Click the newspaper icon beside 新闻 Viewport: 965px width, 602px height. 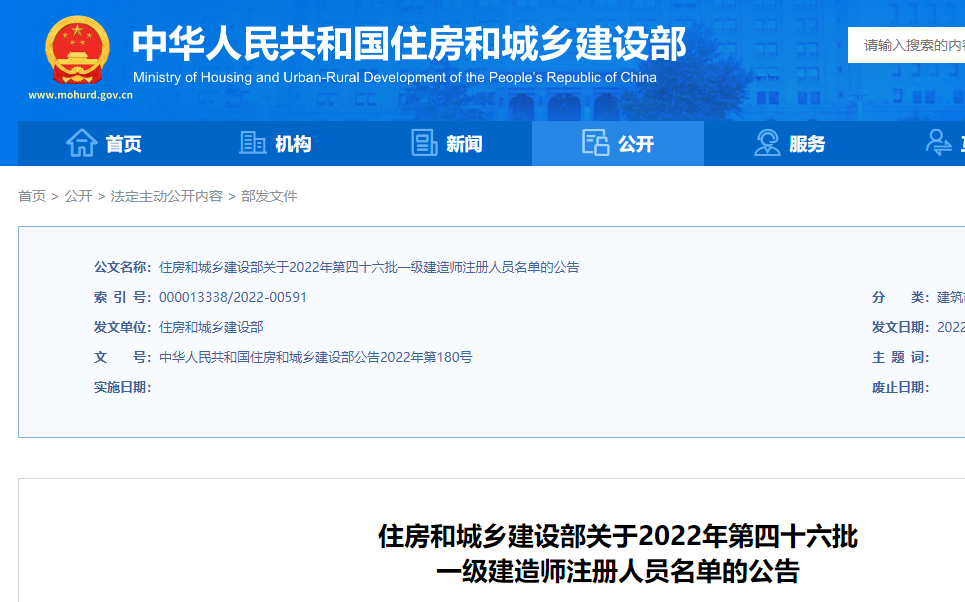point(425,143)
